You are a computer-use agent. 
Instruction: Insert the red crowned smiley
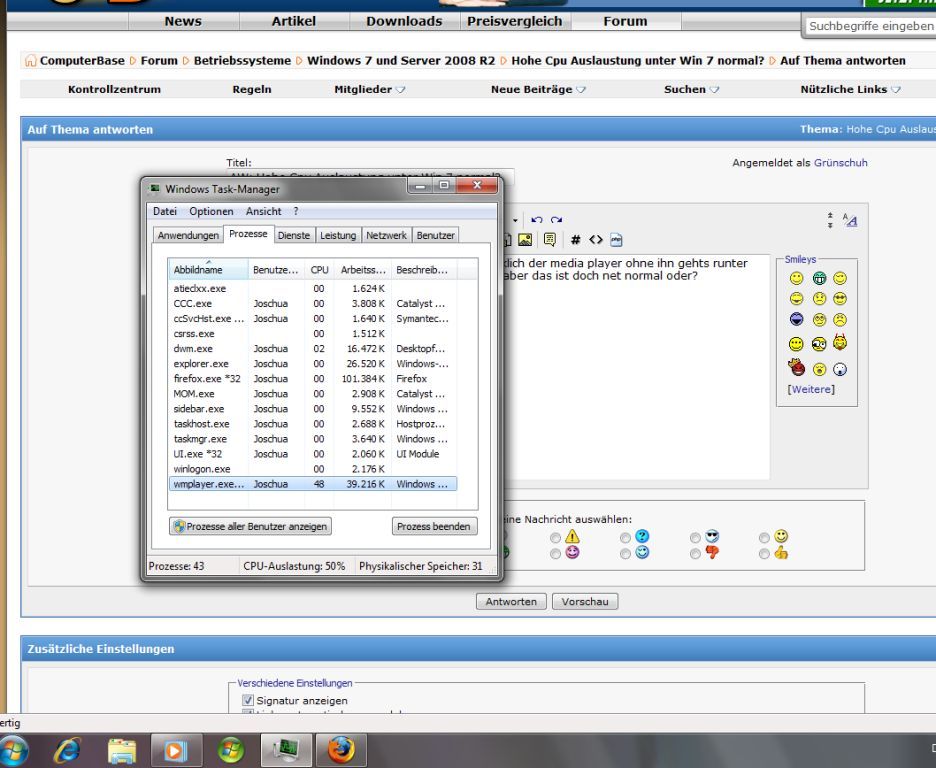pos(796,367)
